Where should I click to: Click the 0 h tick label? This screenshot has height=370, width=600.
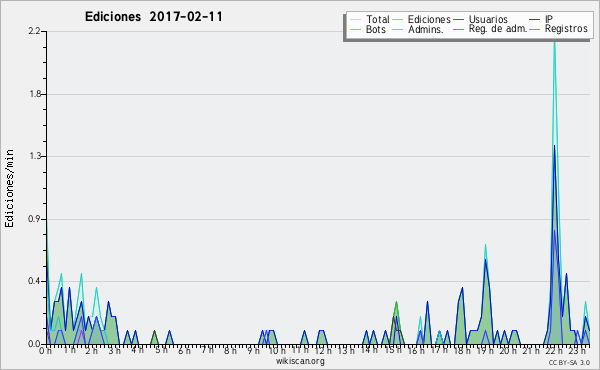(x=45, y=350)
